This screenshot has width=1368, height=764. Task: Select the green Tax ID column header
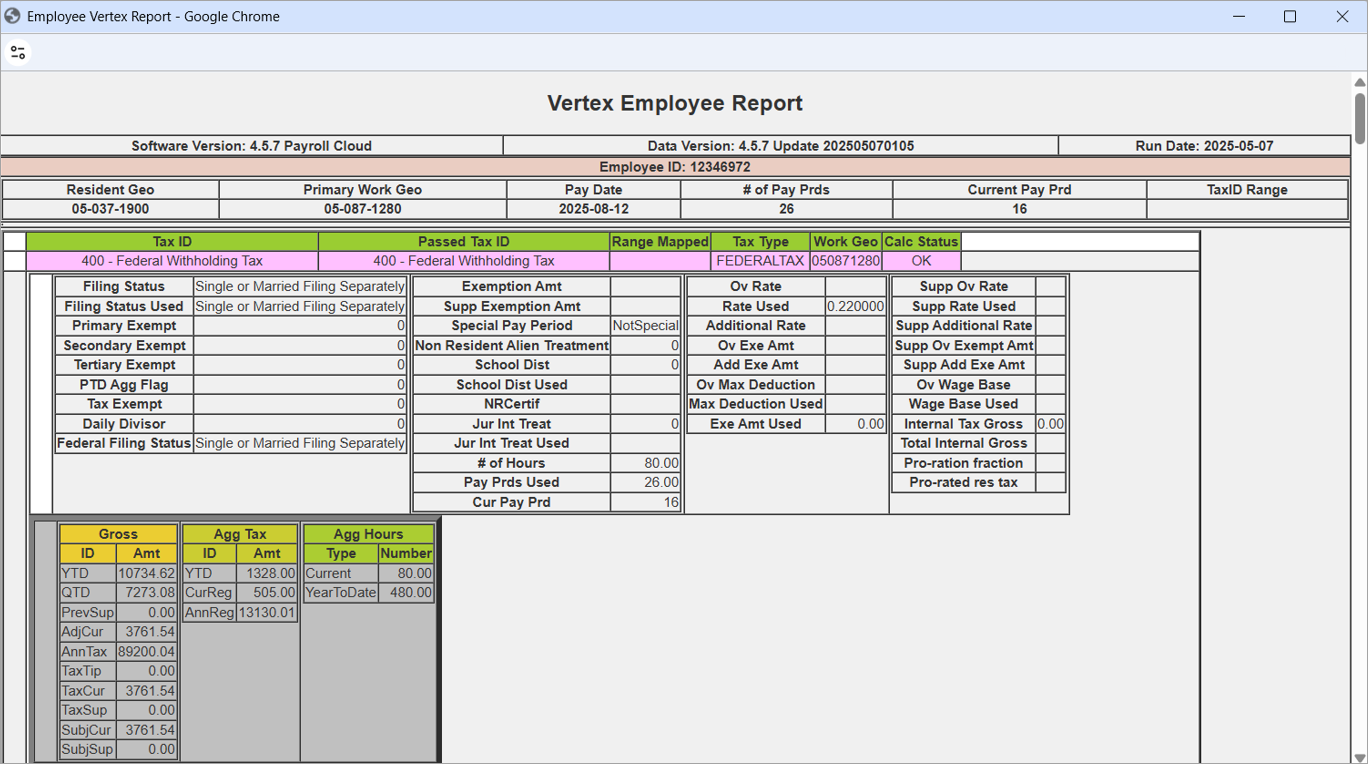coord(170,241)
